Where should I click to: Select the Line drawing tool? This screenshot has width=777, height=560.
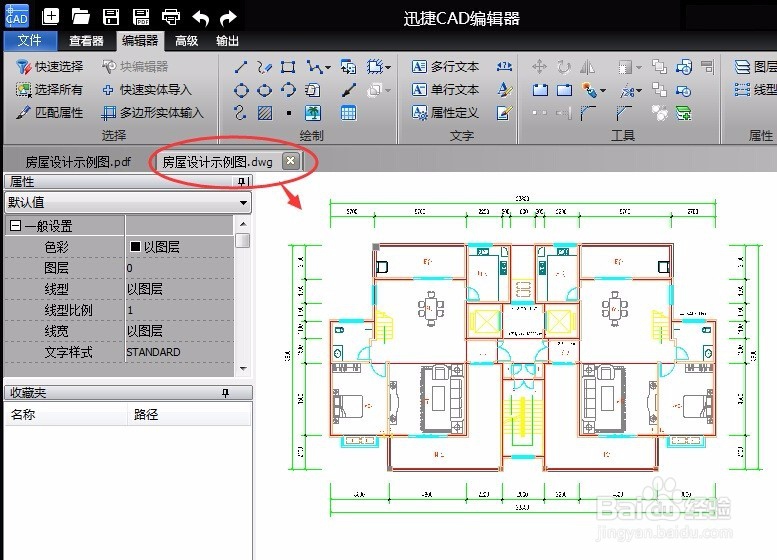point(241,67)
